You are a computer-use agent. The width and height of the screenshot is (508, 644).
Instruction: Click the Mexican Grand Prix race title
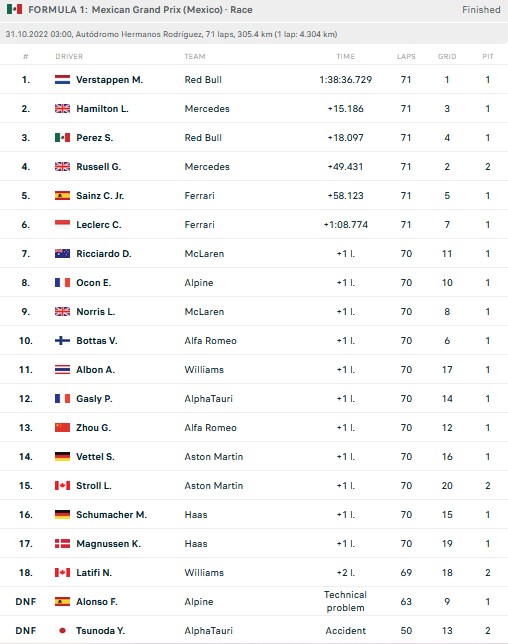point(140,9)
